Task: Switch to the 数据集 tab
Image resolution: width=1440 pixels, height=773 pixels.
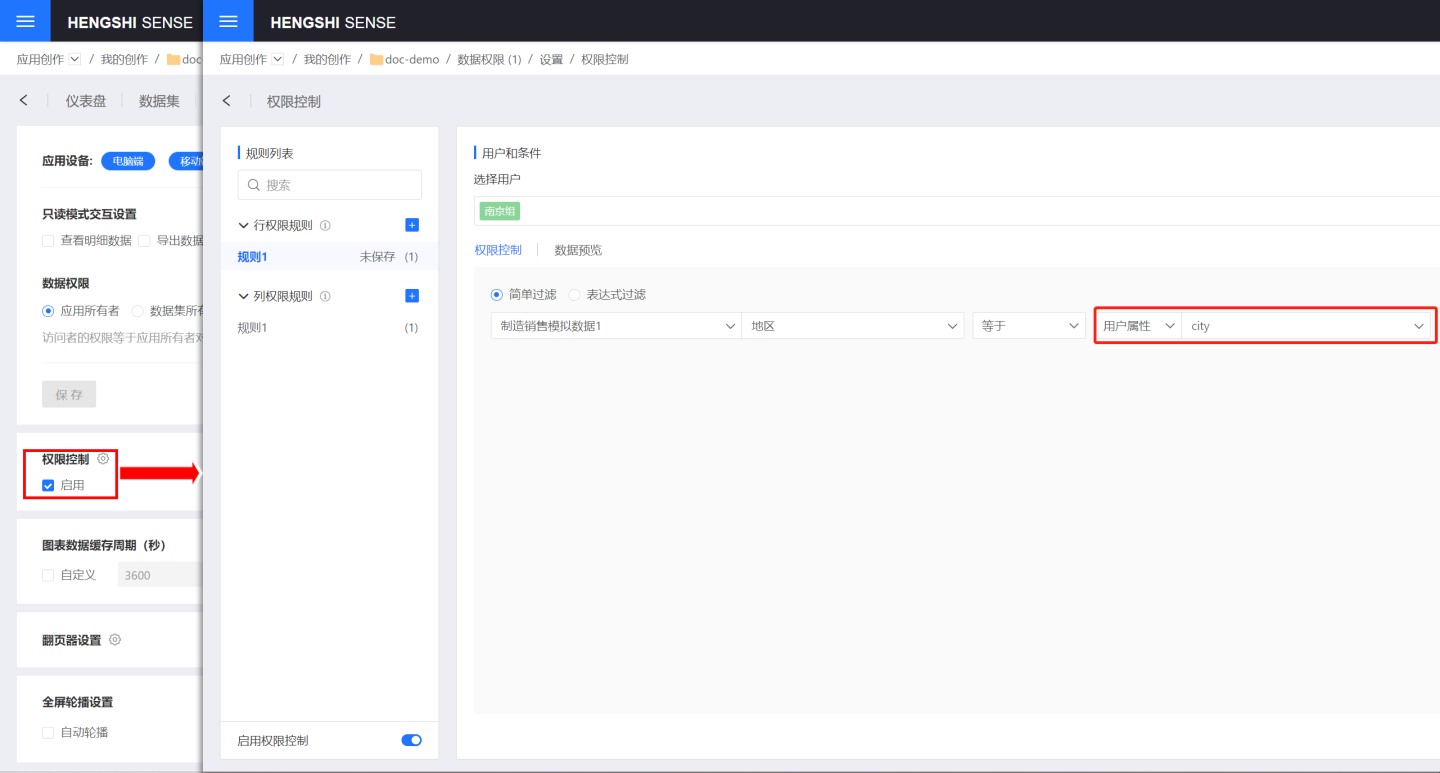Action: tap(159, 101)
